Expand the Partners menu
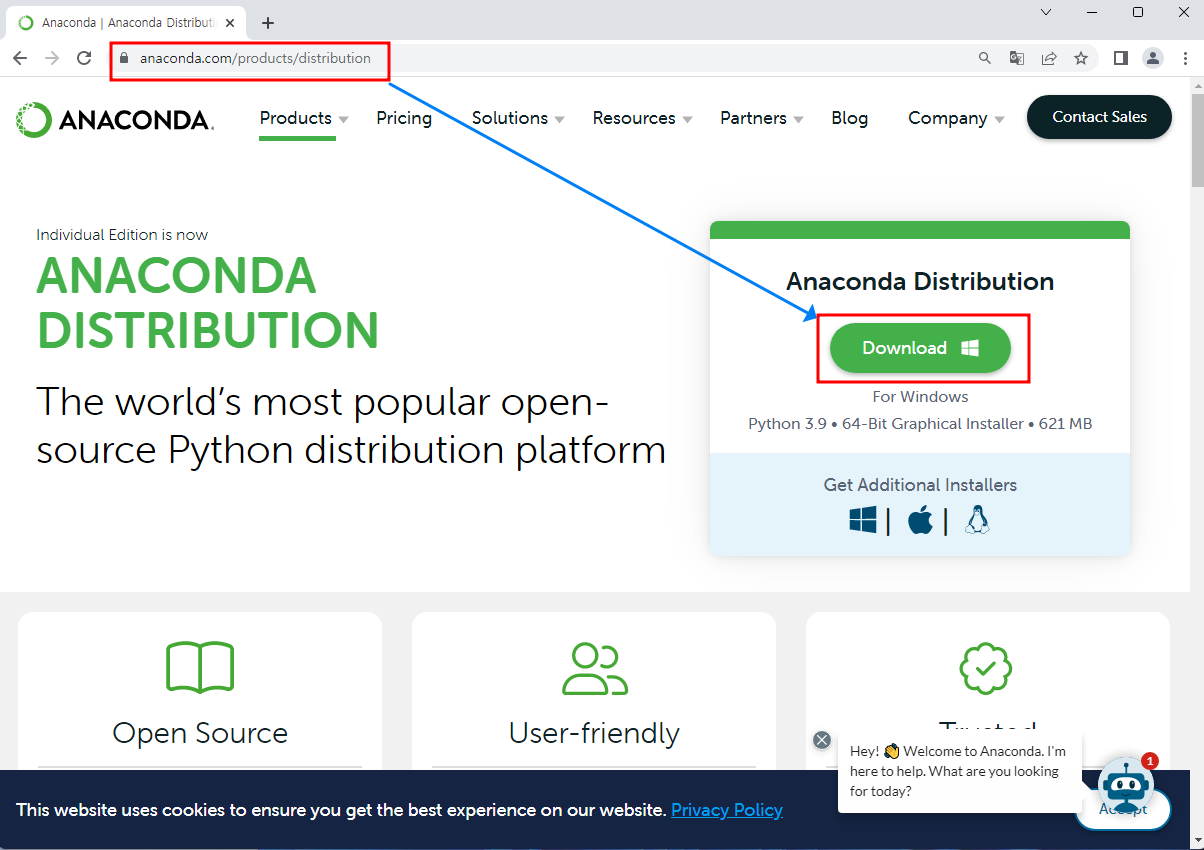The height and width of the screenshot is (850, 1204). 762,118
